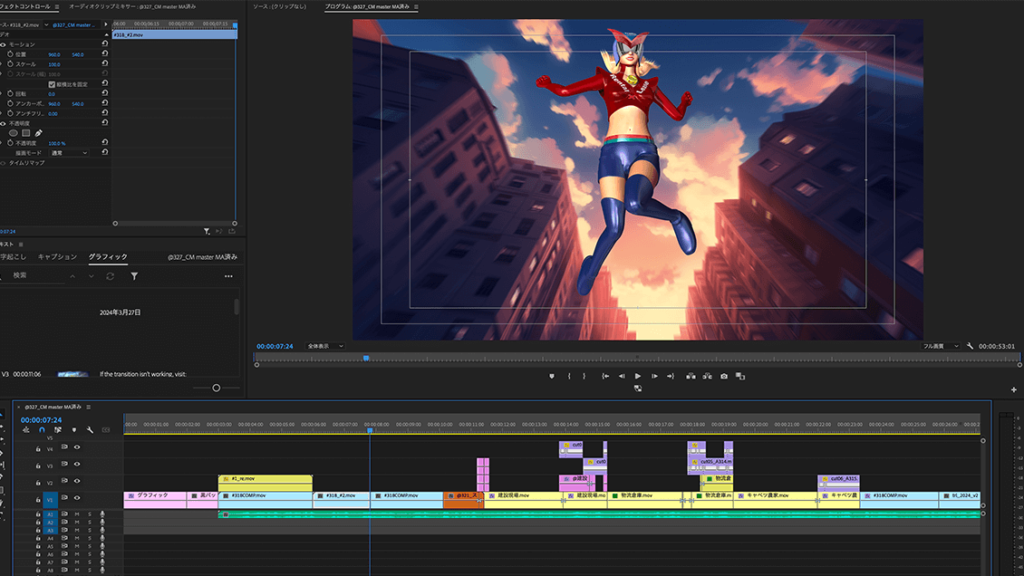This screenshot has width=1024, height=576.
Task: Reset the スケール parameter
Action: tap(104, 64)
